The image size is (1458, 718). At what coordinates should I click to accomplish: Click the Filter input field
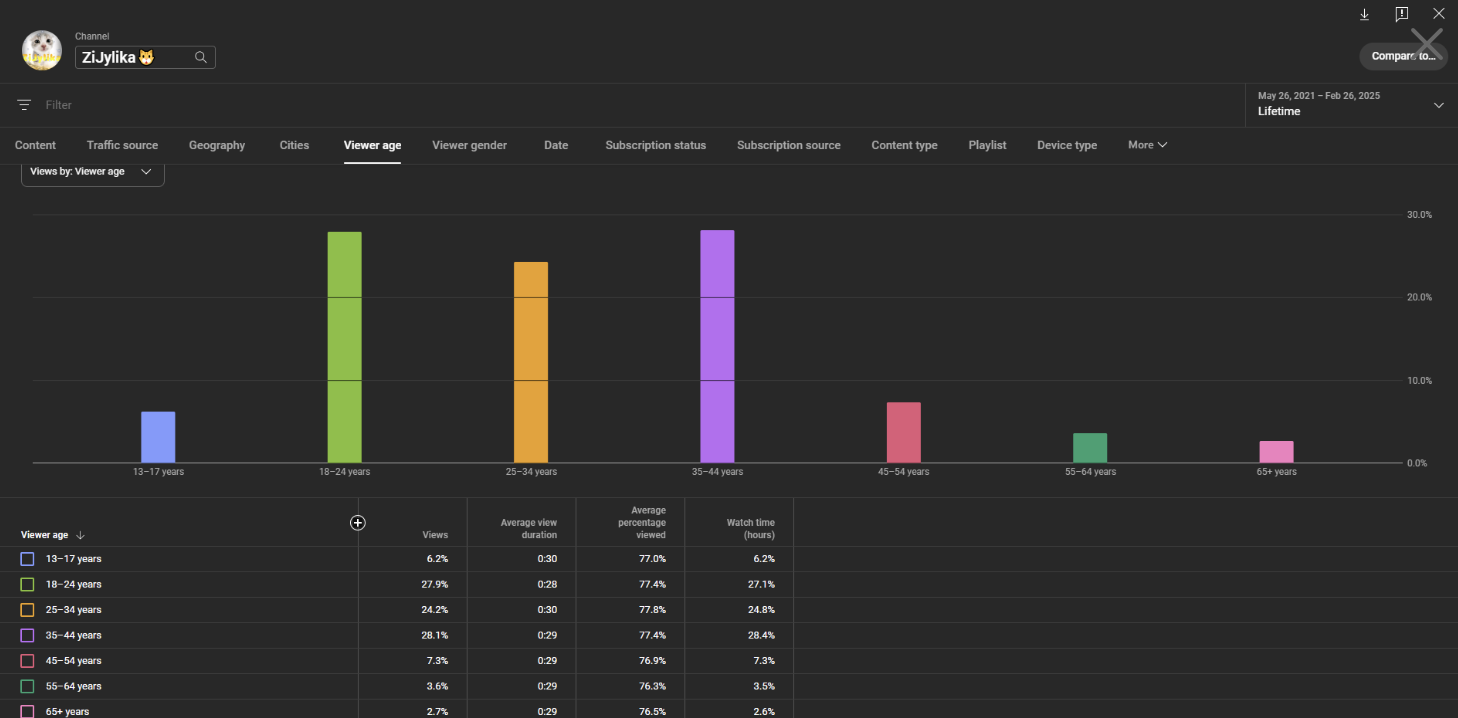click(300, 105)
